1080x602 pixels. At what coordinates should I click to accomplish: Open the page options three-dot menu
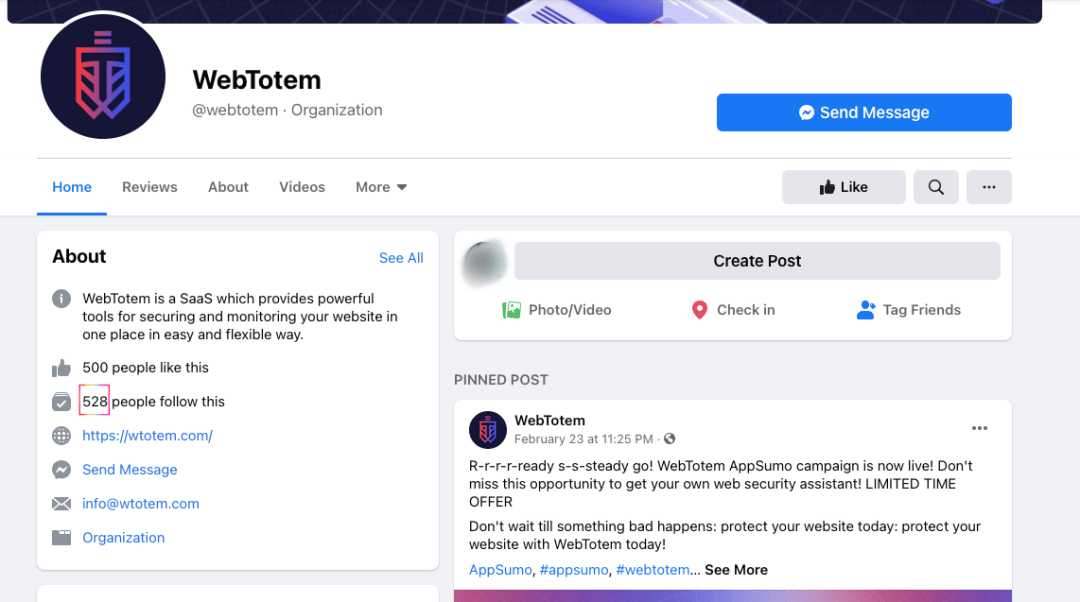pyautogui.click(x=988, y=187)
